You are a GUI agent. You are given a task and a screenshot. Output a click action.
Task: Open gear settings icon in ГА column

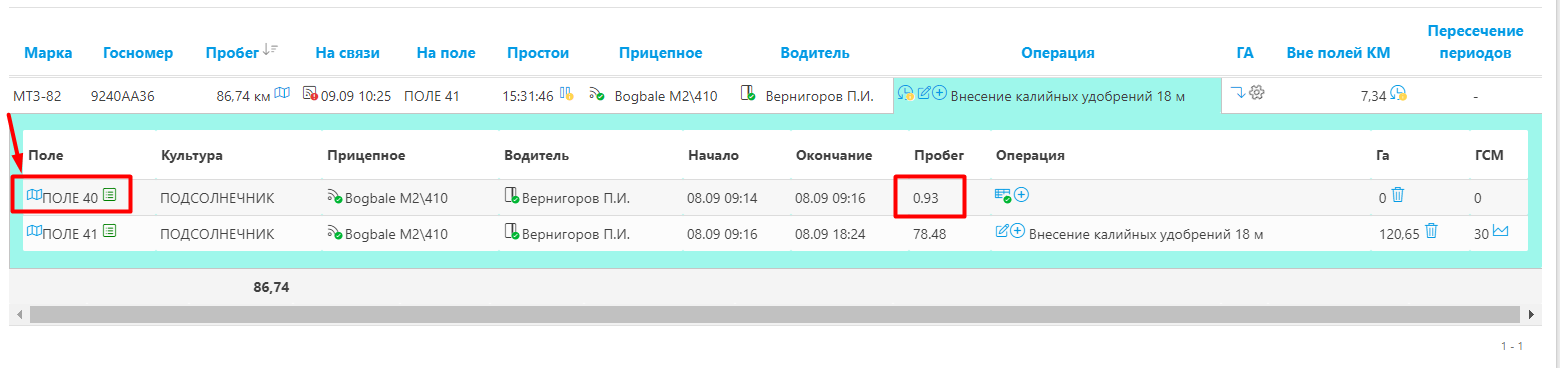point(1257,93)
